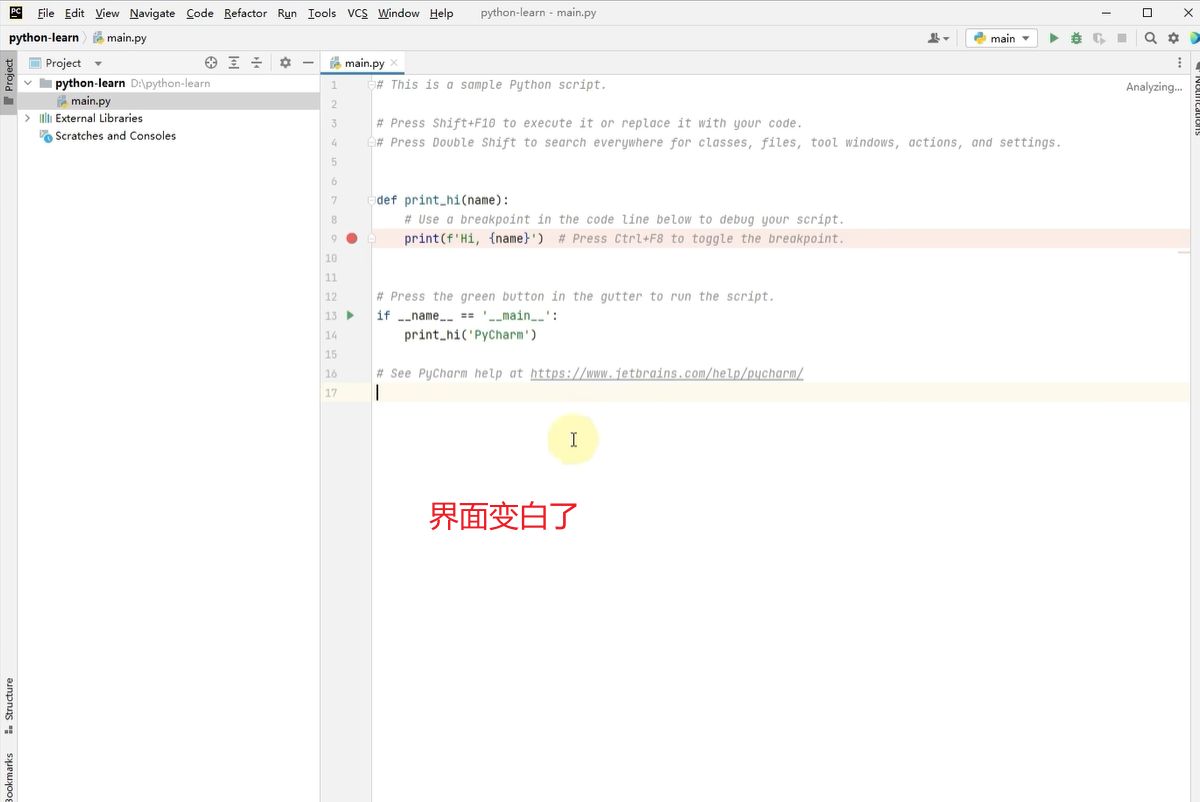
Task: Open the jetbrains.com PyCharm help link
Action: [x=666, y=374]
